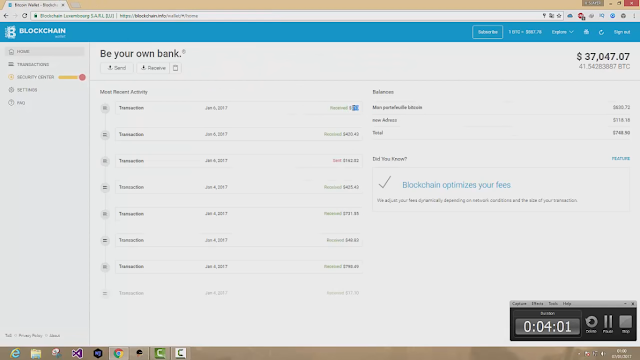Open the Security Center sidebar item
Image resolution: width=640 pixels, height=360 pixels.
(35, 77)
